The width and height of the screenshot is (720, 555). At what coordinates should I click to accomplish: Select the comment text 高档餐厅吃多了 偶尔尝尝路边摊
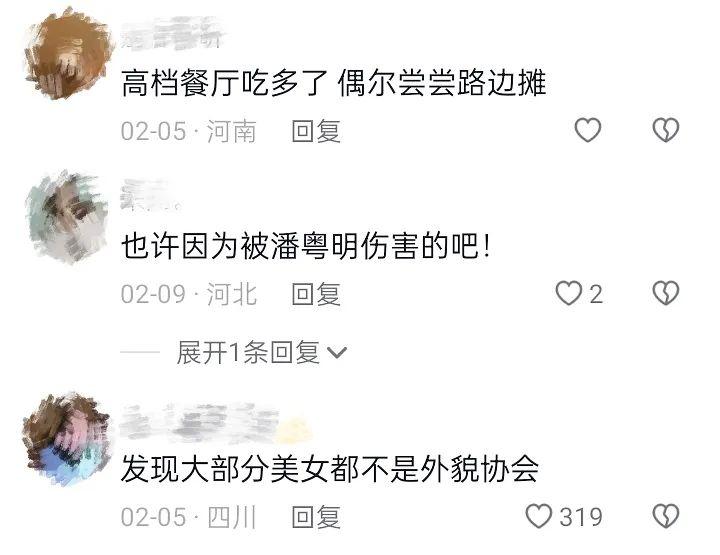click(334, 83)
